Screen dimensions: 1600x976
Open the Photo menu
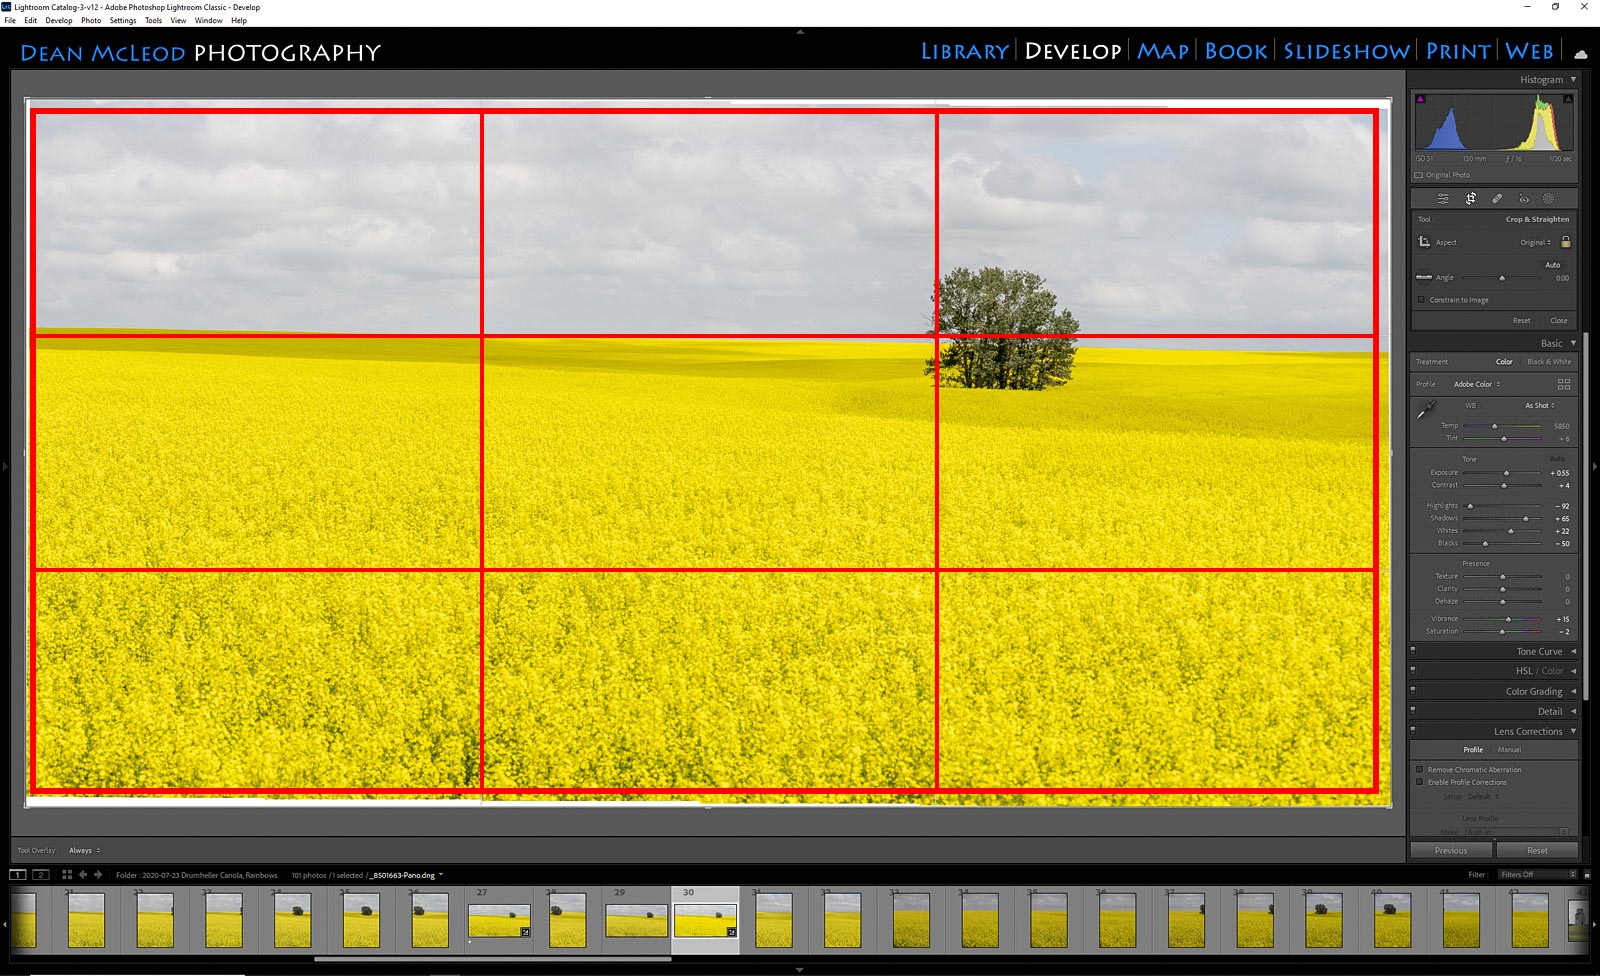(90, 20)
